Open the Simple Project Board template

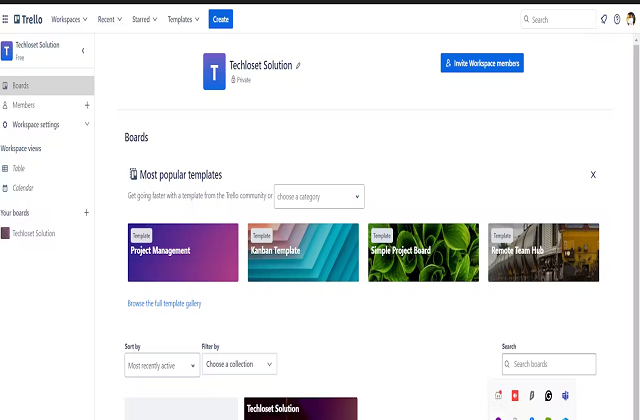(x=423, y=252)
